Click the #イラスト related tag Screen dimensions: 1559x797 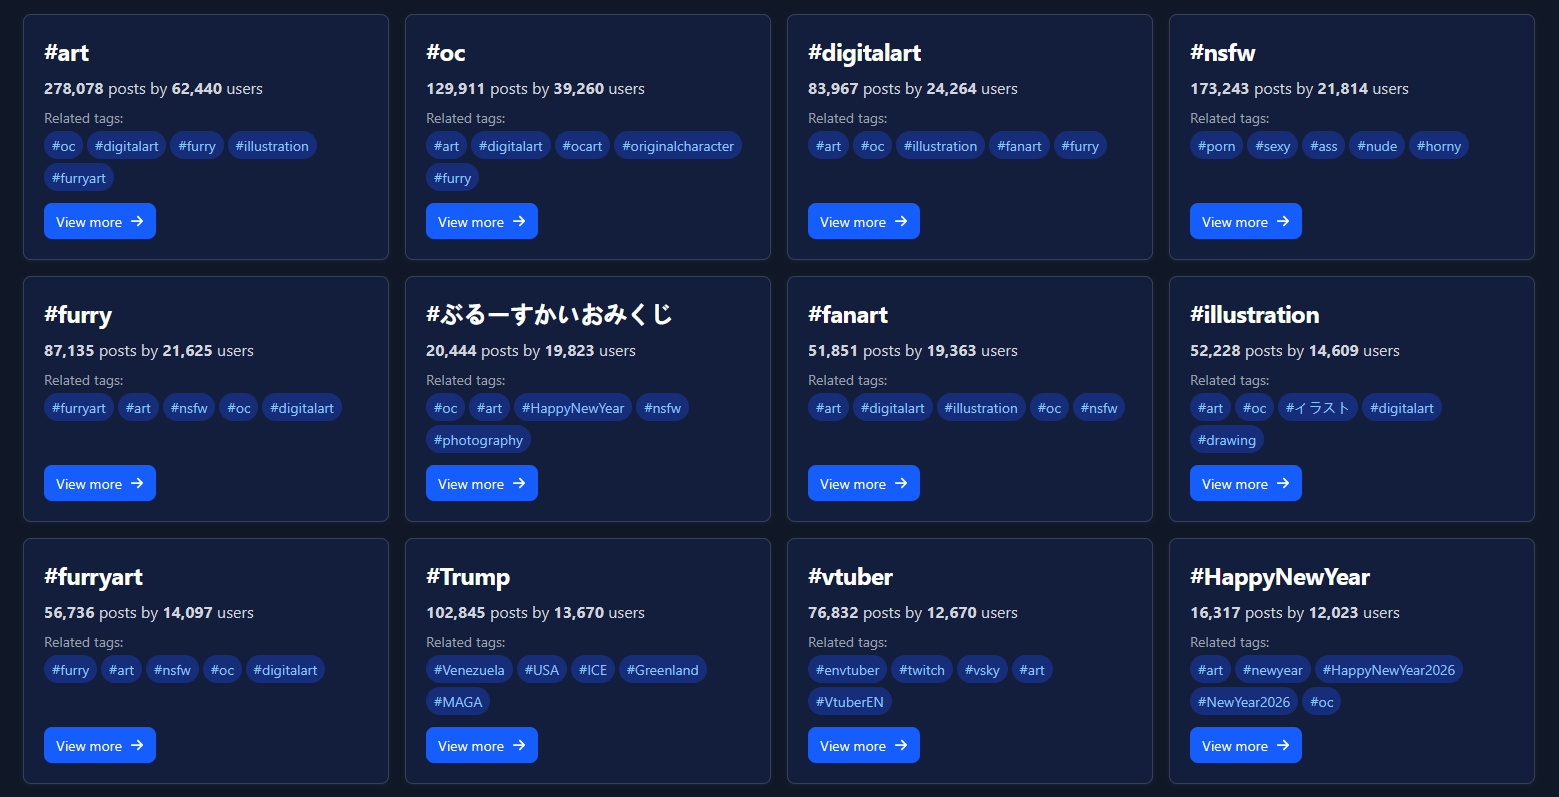pos(1317,408)
